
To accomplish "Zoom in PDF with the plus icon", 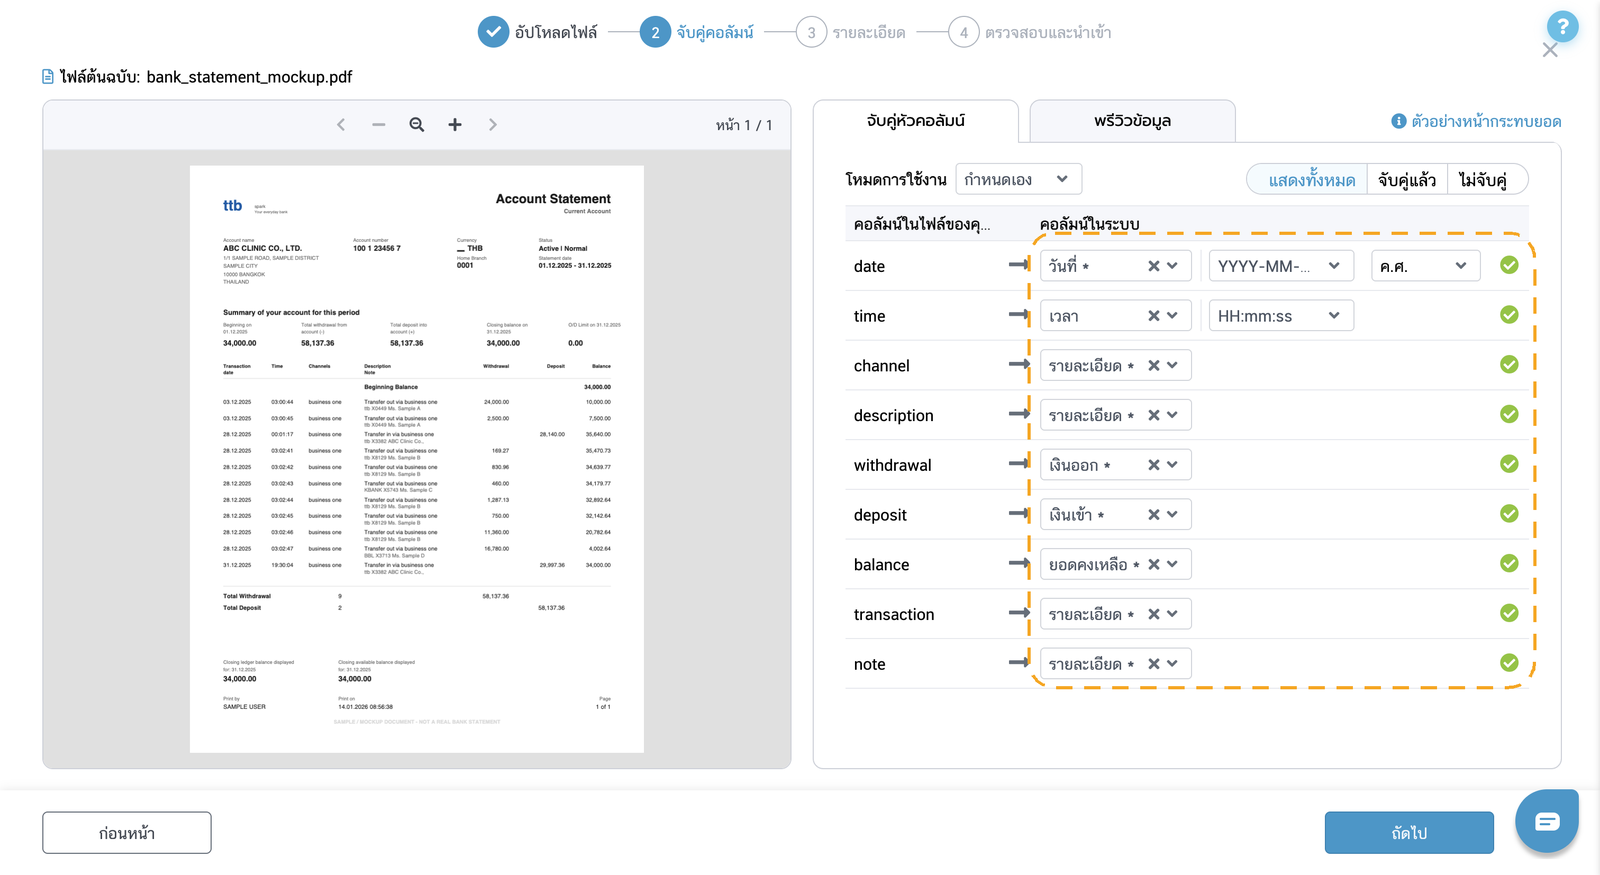I will tap(455, 125).
